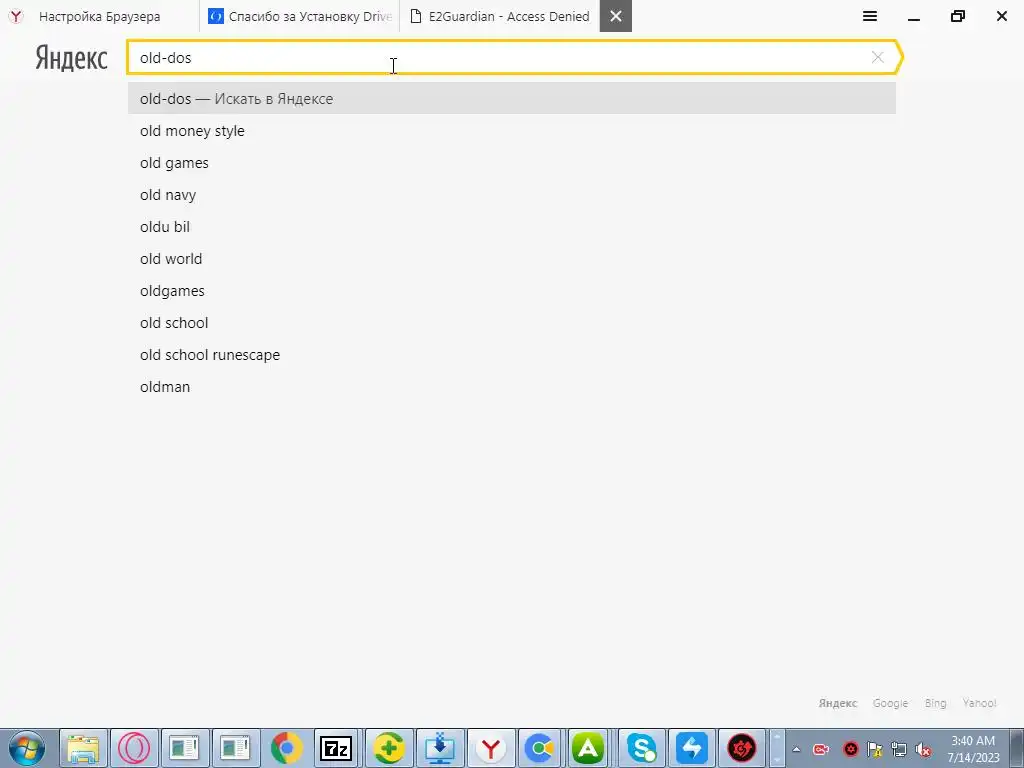The image size is (1024, 768).
Task: Open Skype from the taskbar
Action: [x=642, y=748]
